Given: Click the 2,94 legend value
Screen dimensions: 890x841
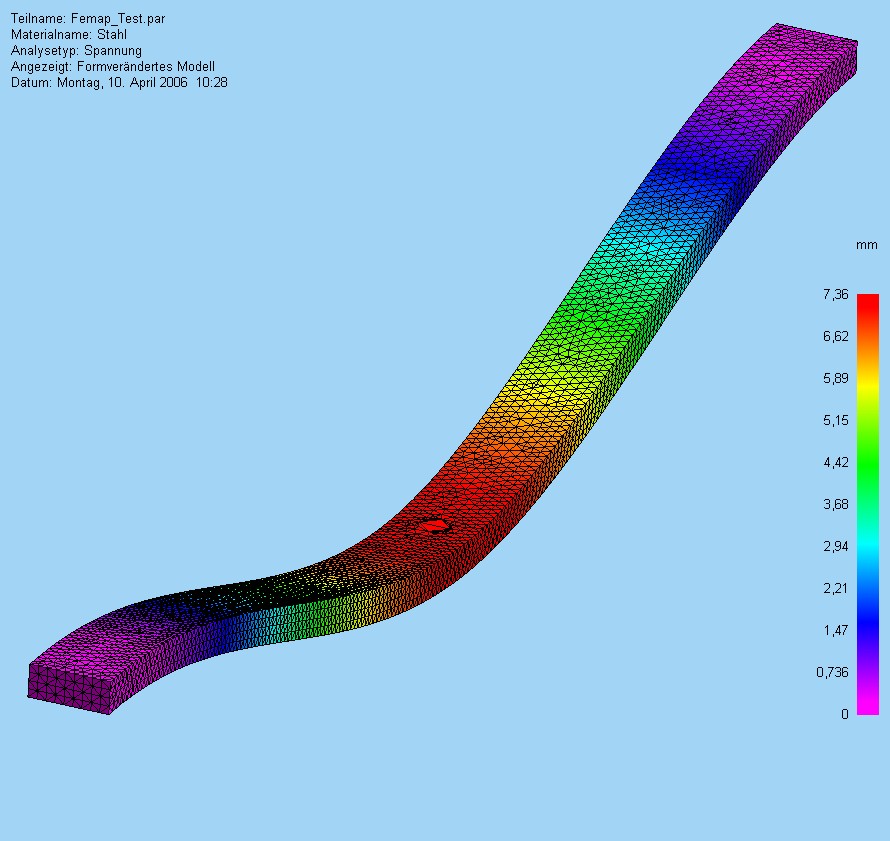Looking at the screenshot, I should (x=836, y=546).
